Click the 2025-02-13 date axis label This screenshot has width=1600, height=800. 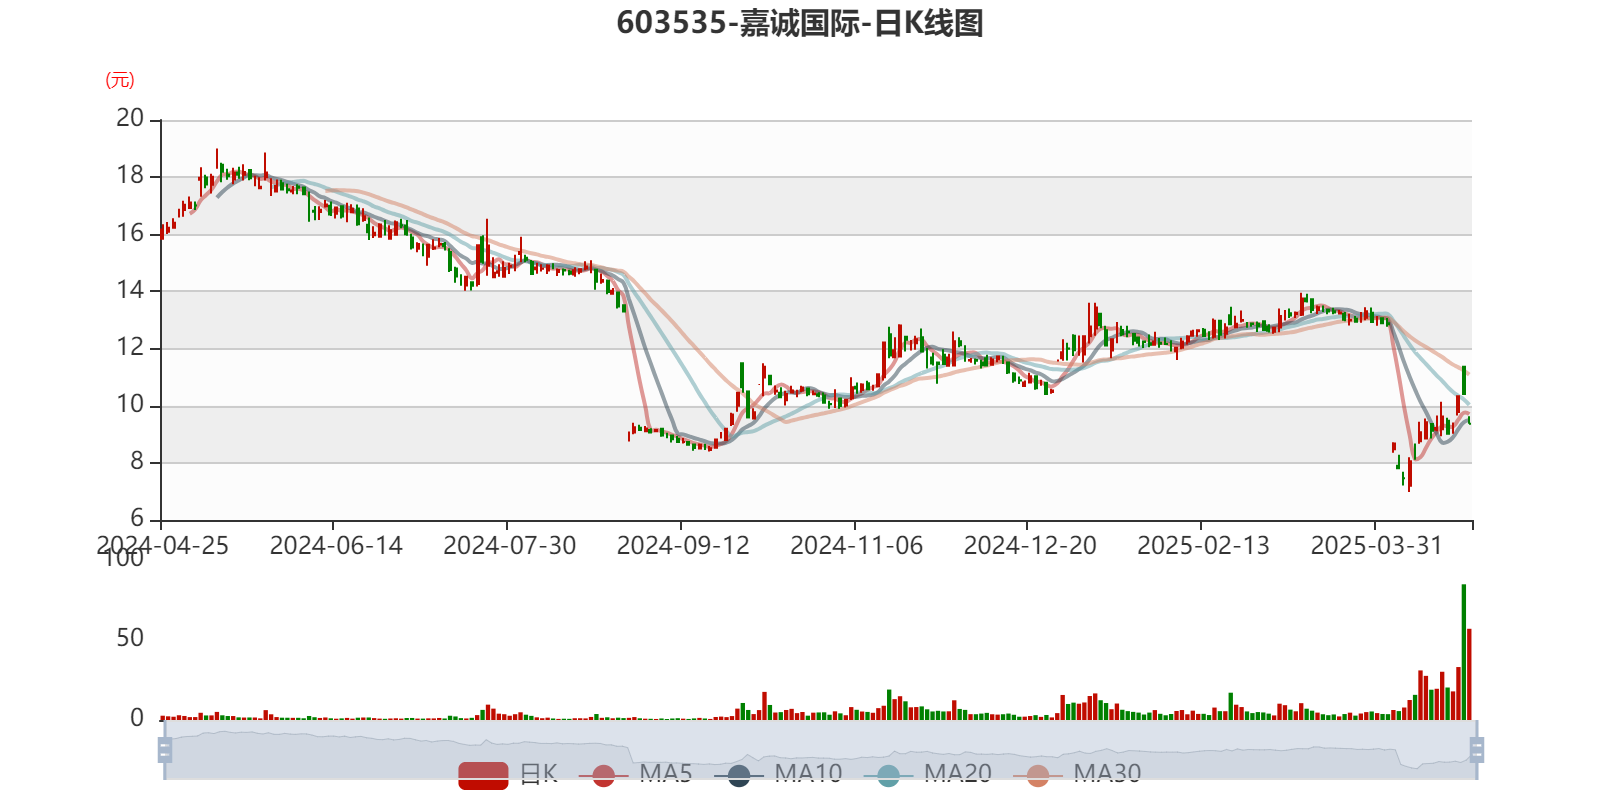pyautogui.click(x=1203, y=546)
